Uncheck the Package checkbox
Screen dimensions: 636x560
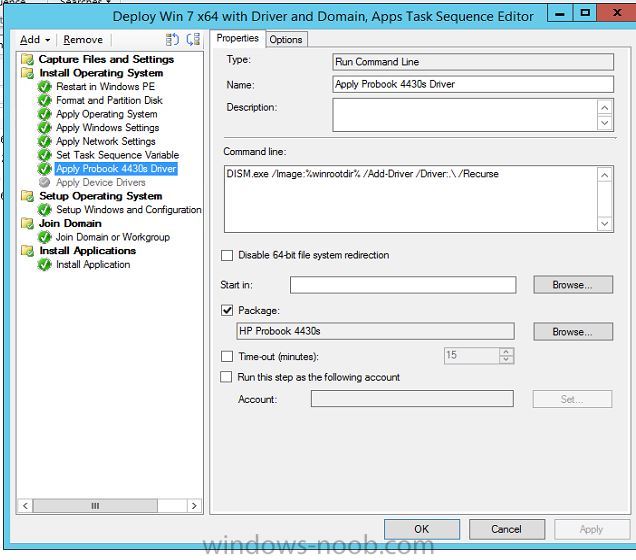coord(227,311)
